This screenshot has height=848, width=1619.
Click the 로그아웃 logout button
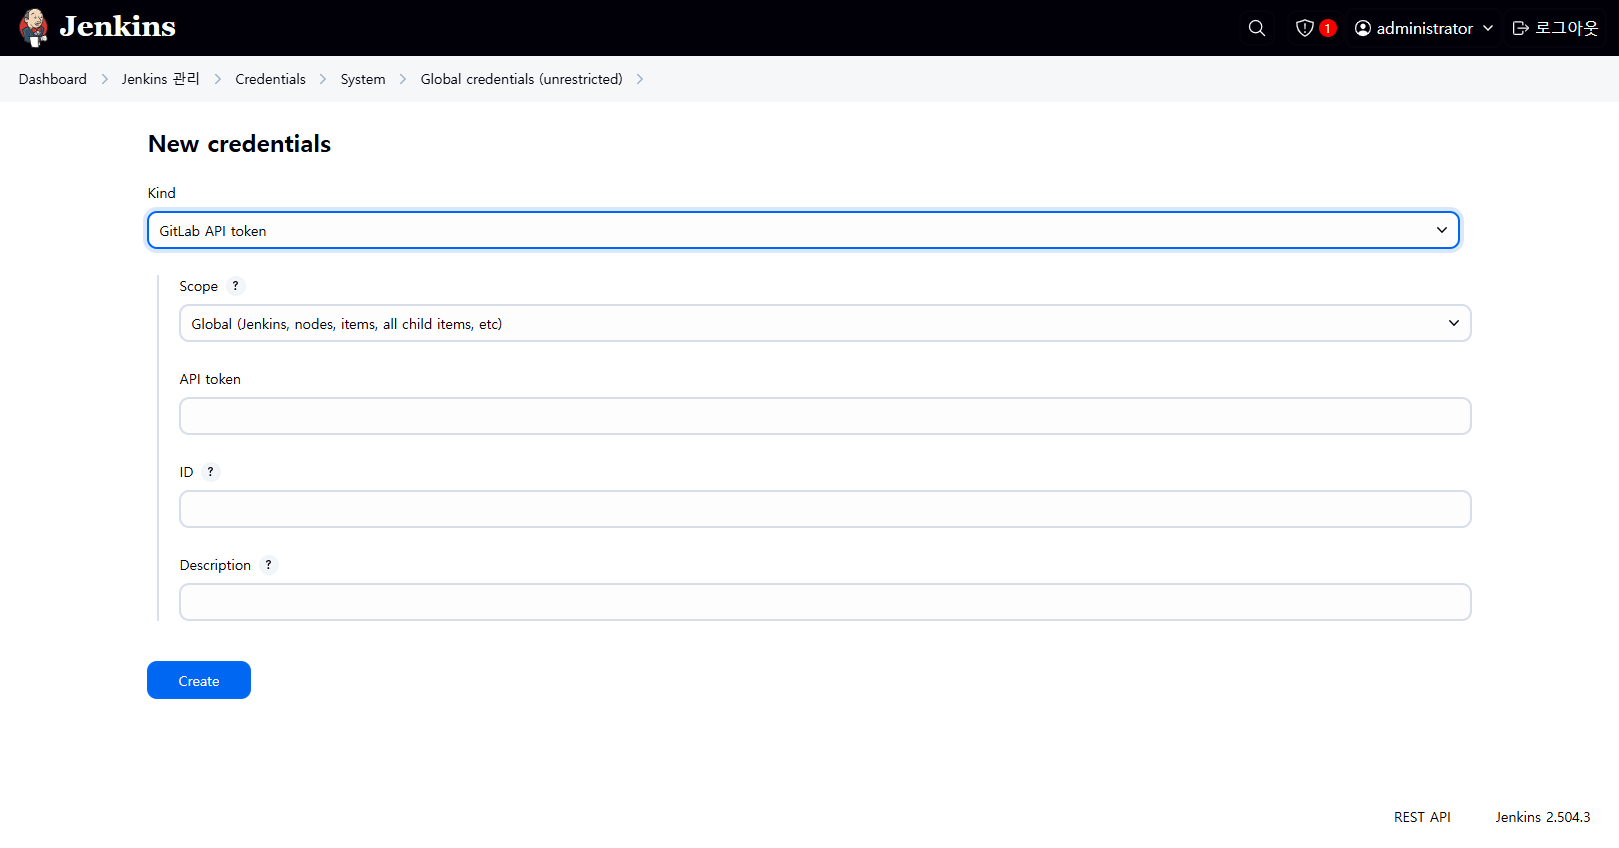[x=1555, y=28]
